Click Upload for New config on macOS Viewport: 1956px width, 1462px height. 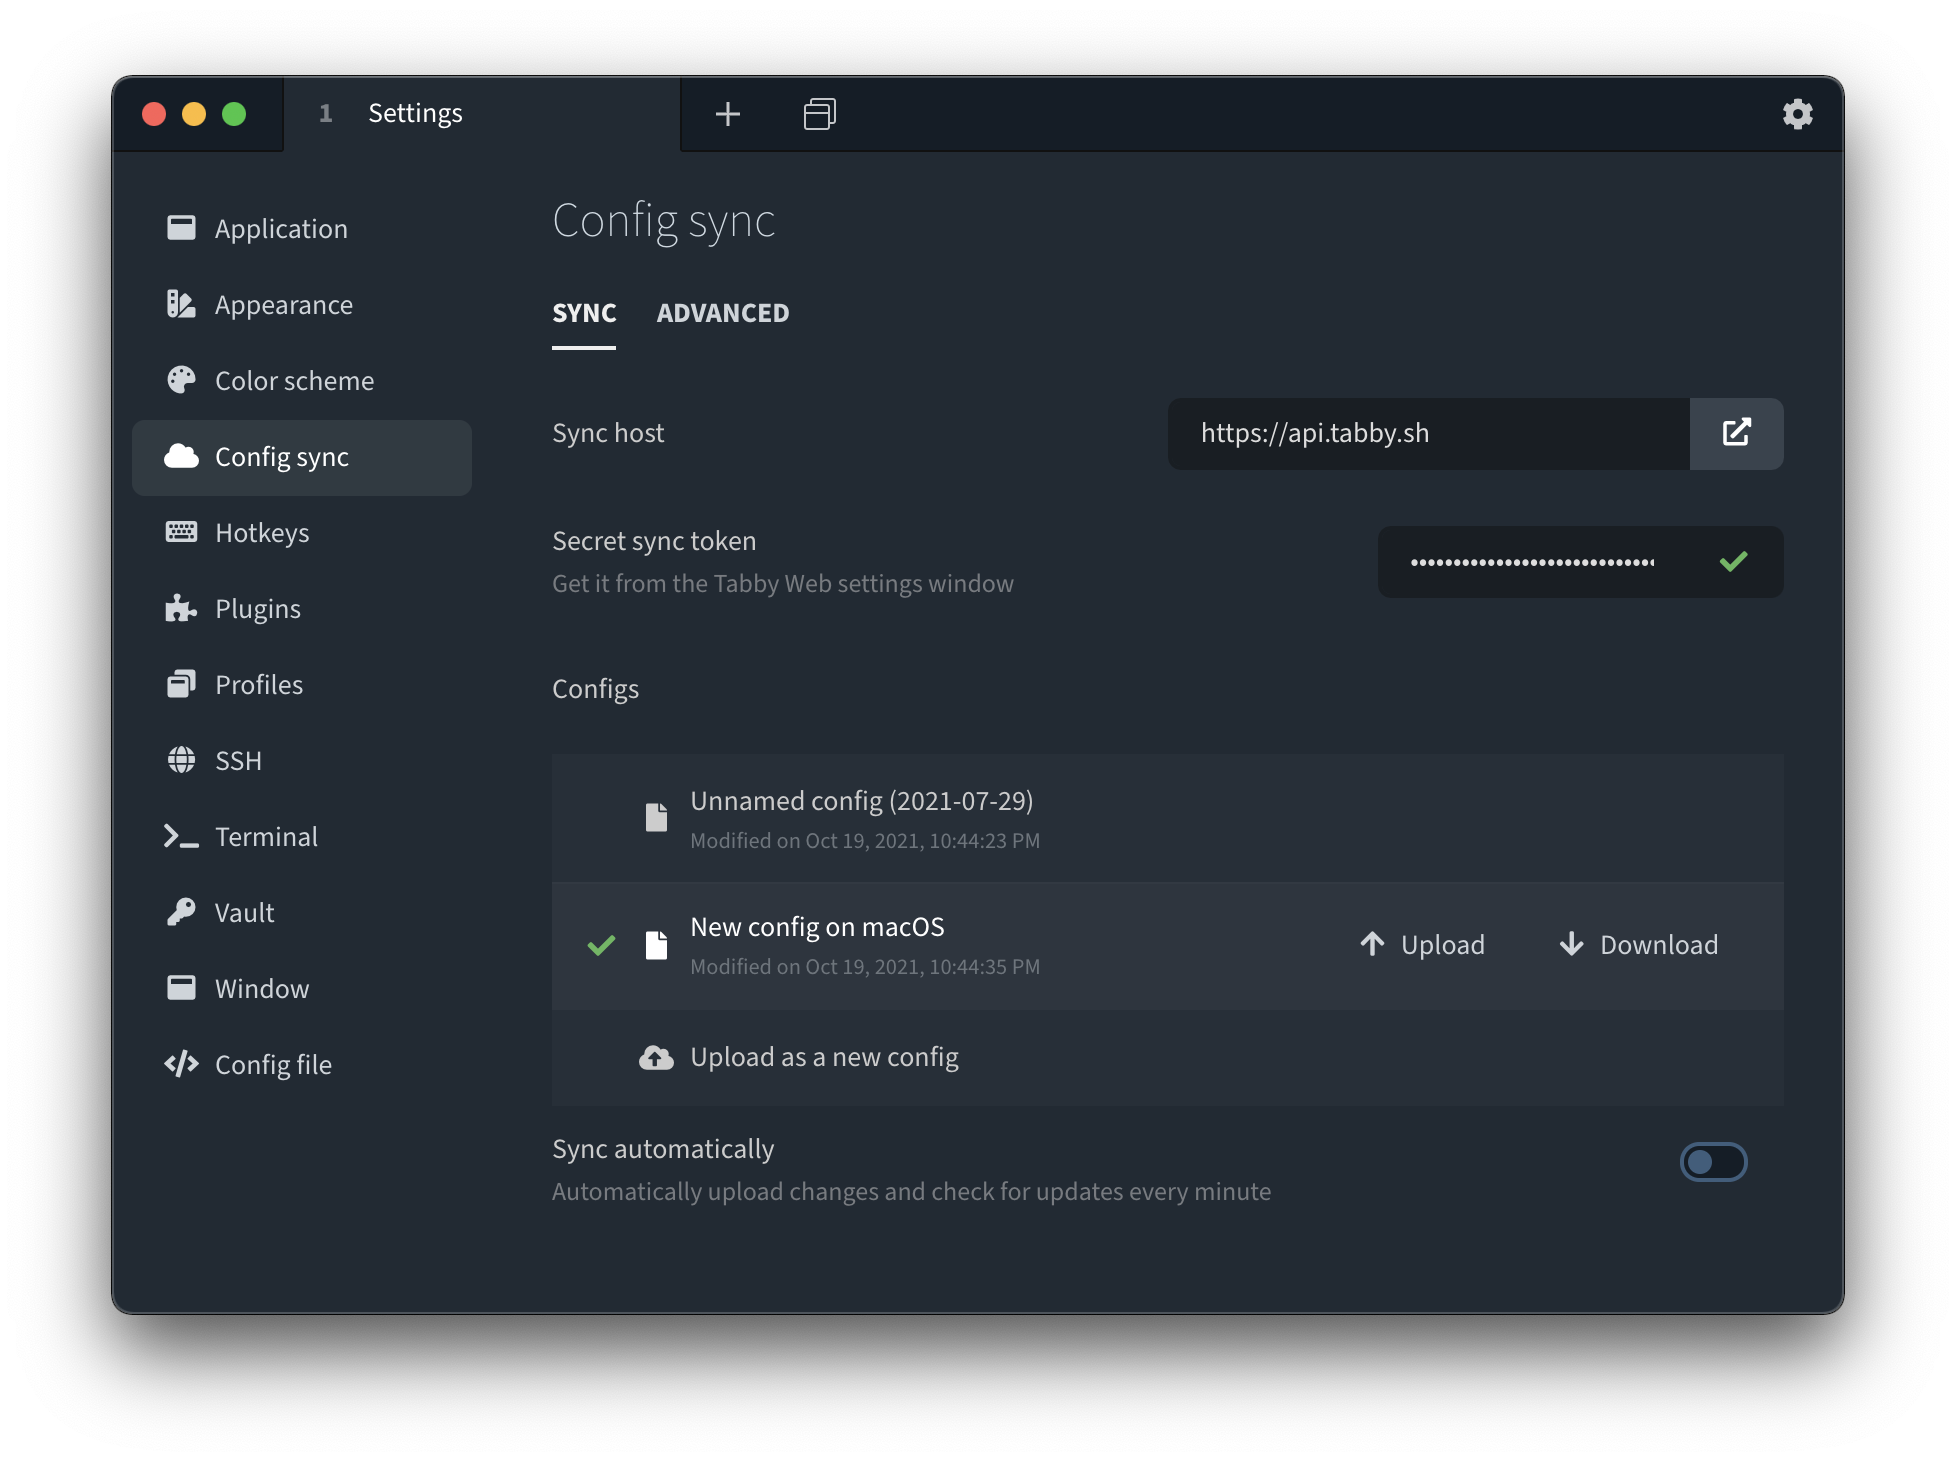[x=1422, y=945]
